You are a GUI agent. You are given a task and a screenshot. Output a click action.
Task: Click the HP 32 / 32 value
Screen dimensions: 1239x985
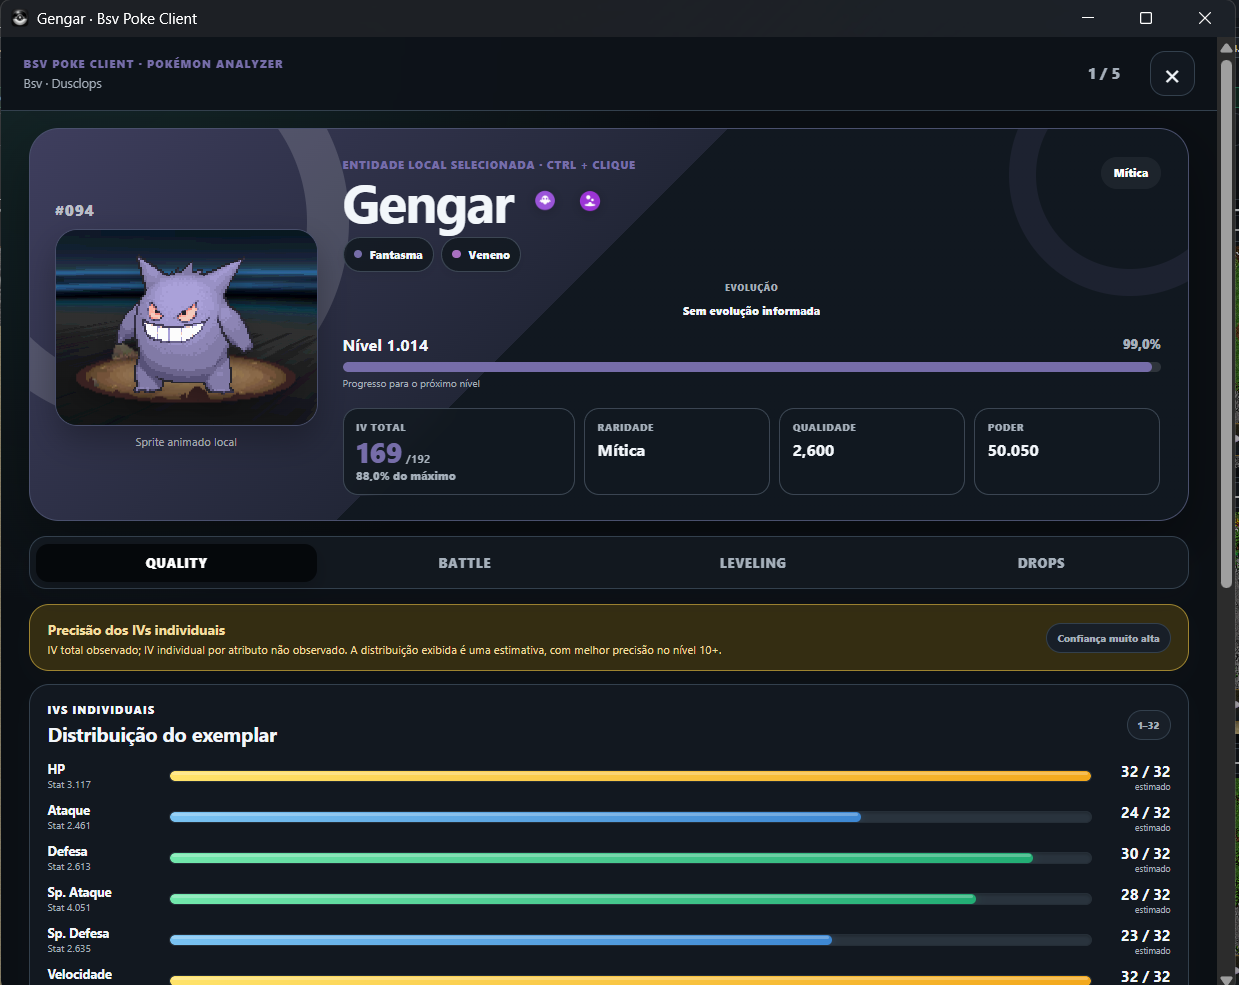[x=1145, y=772]
